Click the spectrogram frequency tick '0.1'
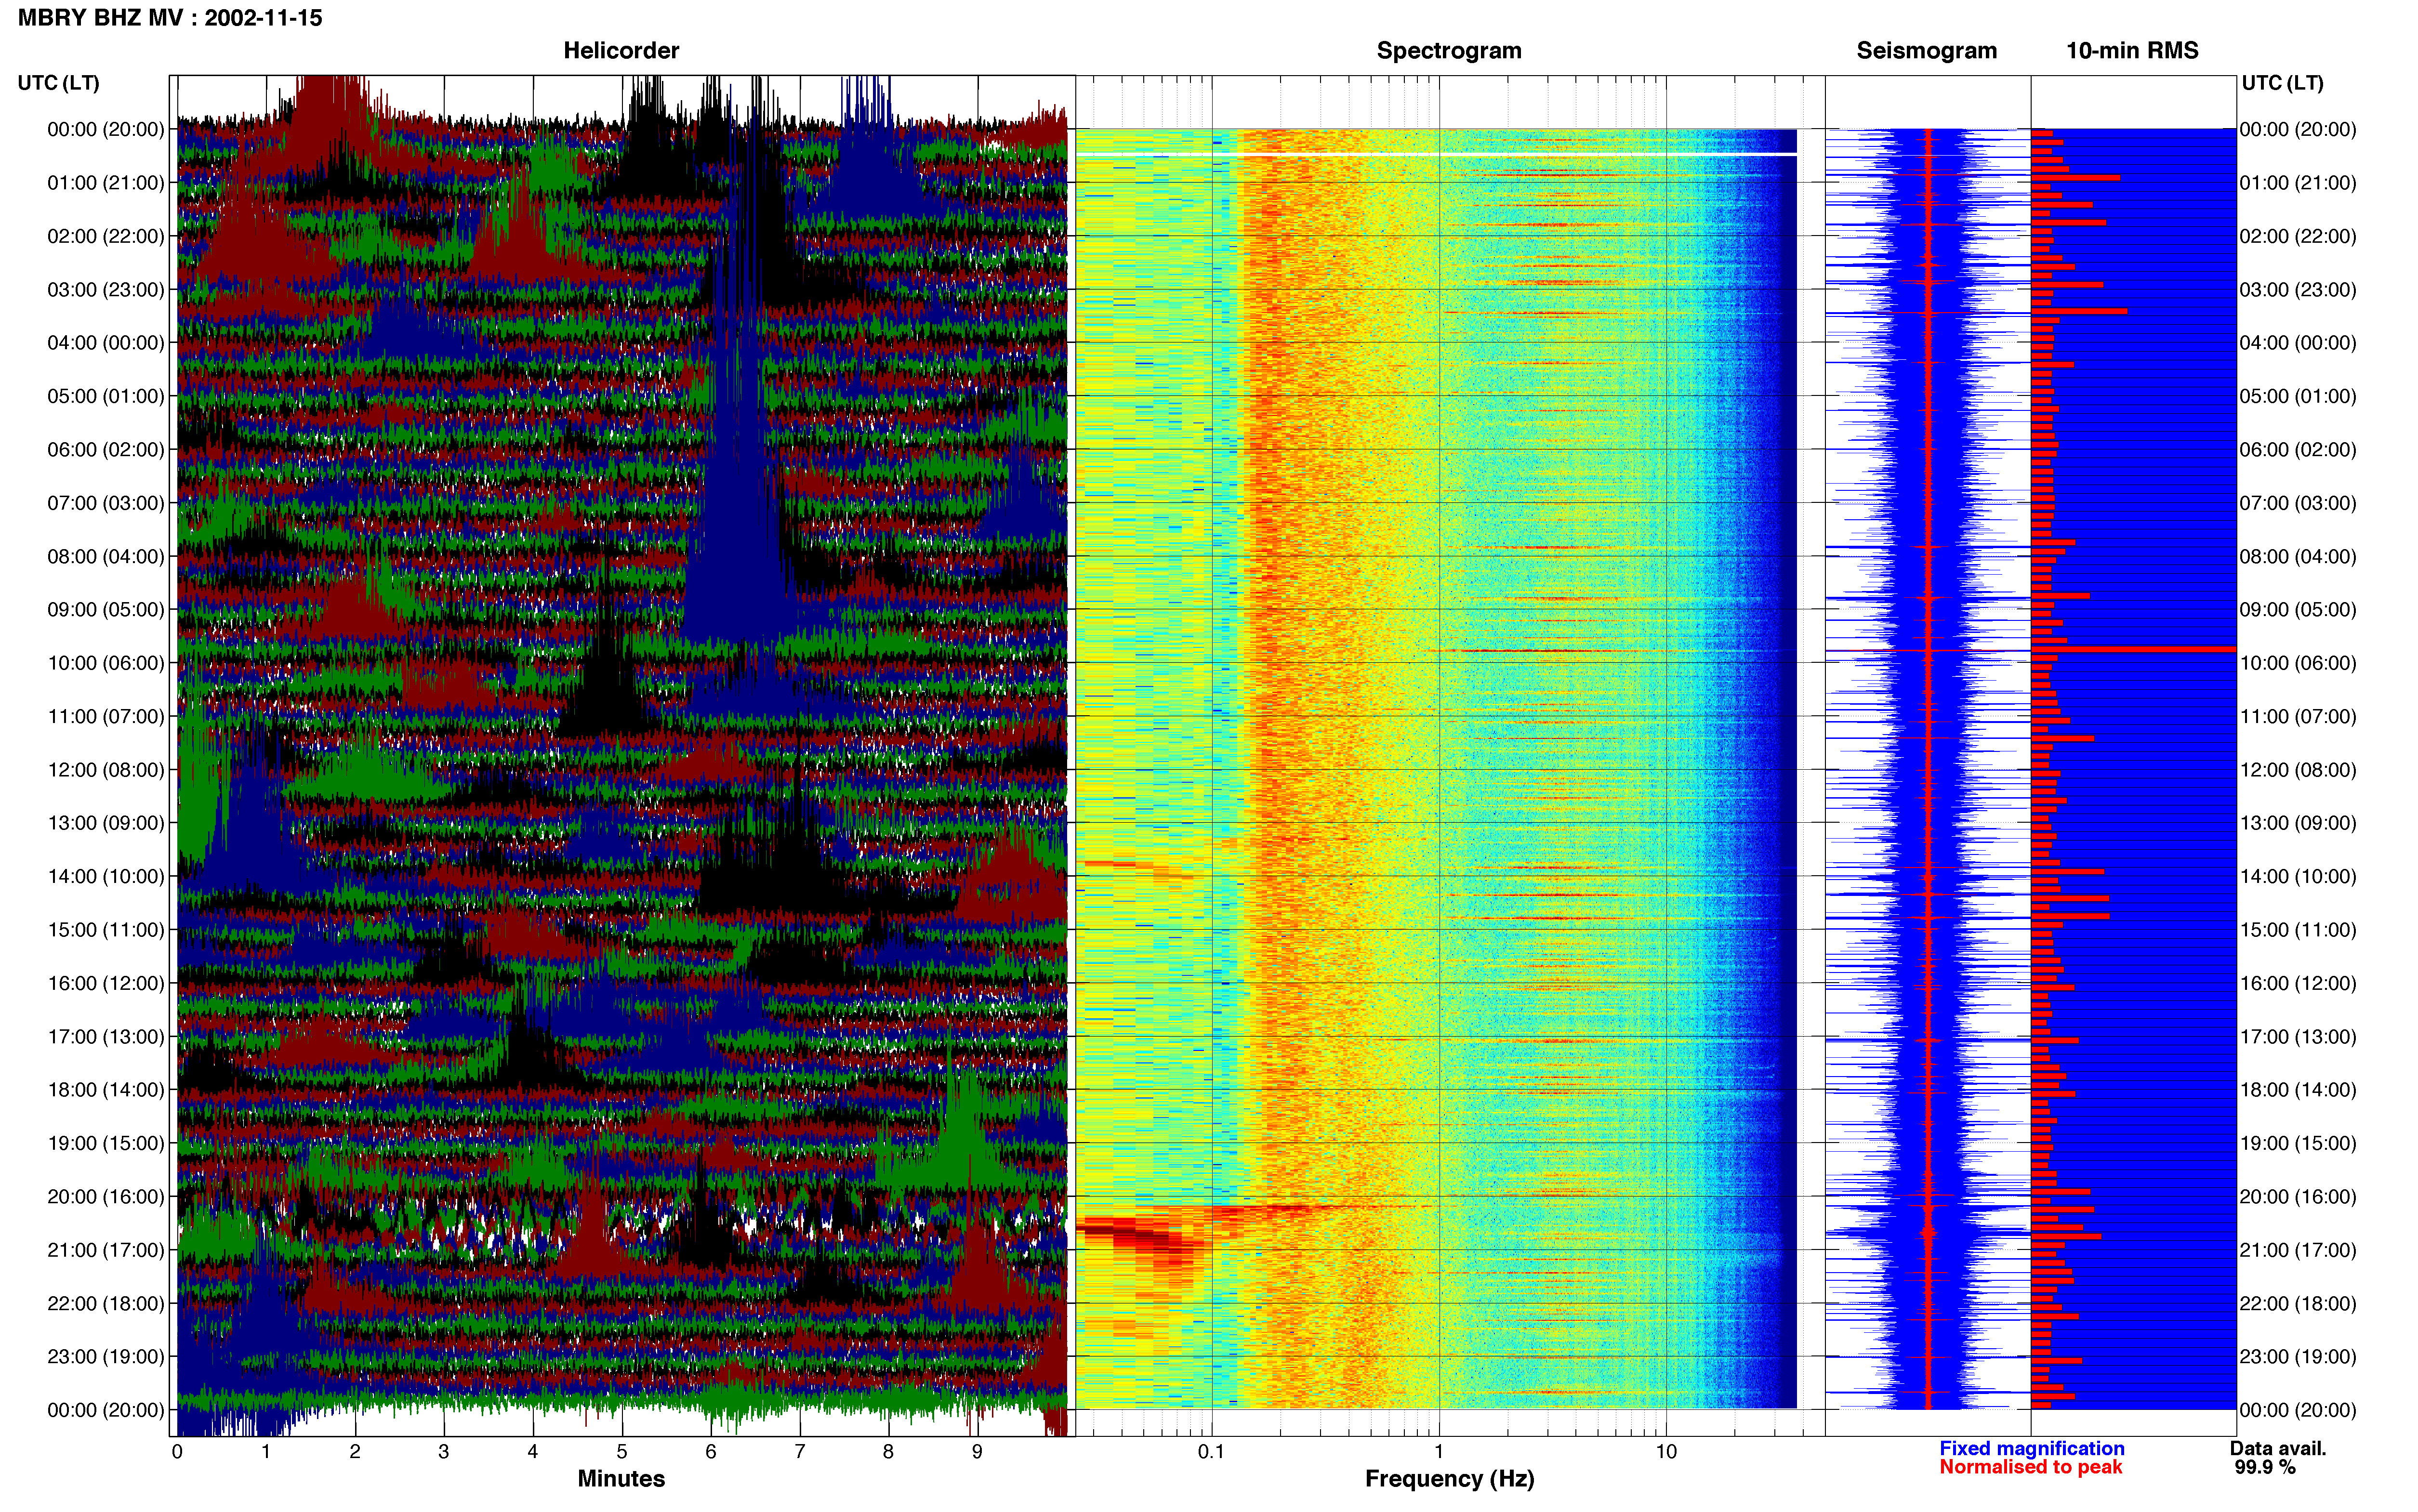This screenshot has width=2418, height=1512. 1211,1452
